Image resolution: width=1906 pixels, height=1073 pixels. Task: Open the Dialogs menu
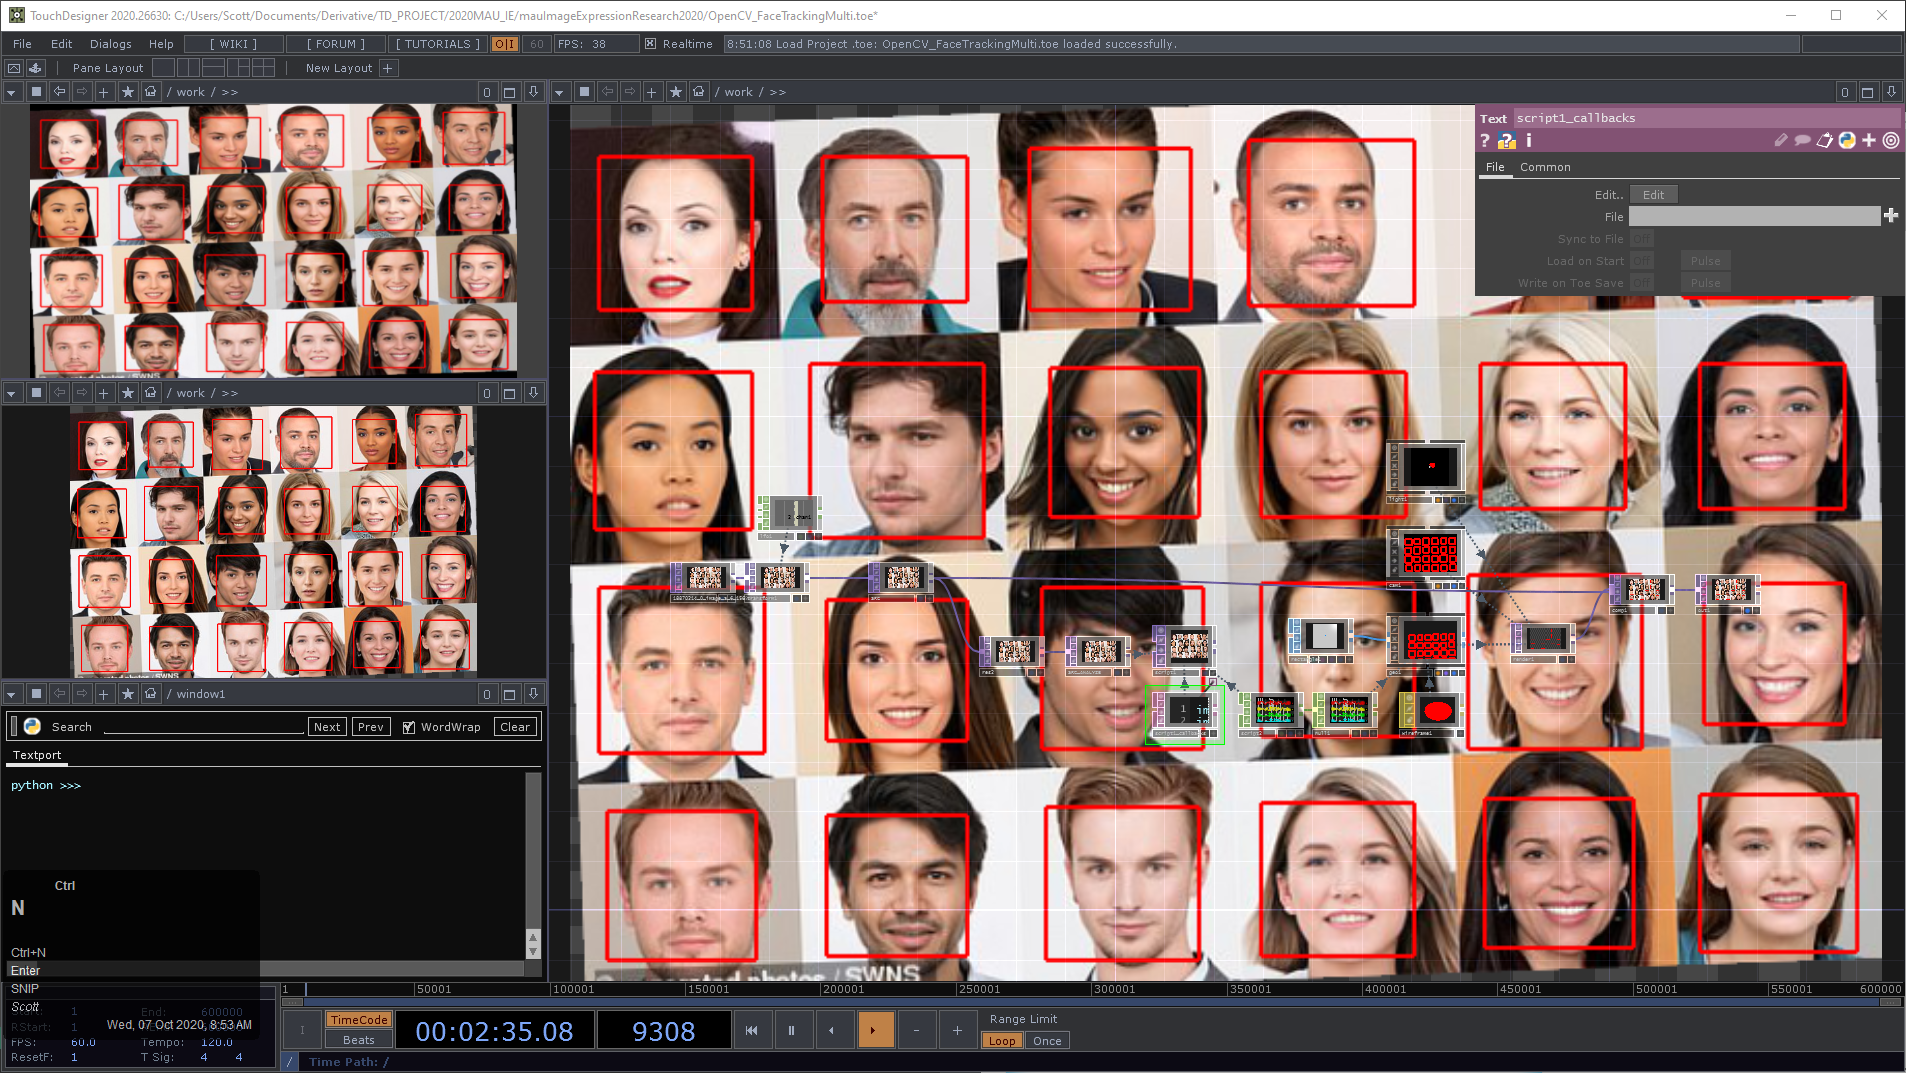click(110, 44)
